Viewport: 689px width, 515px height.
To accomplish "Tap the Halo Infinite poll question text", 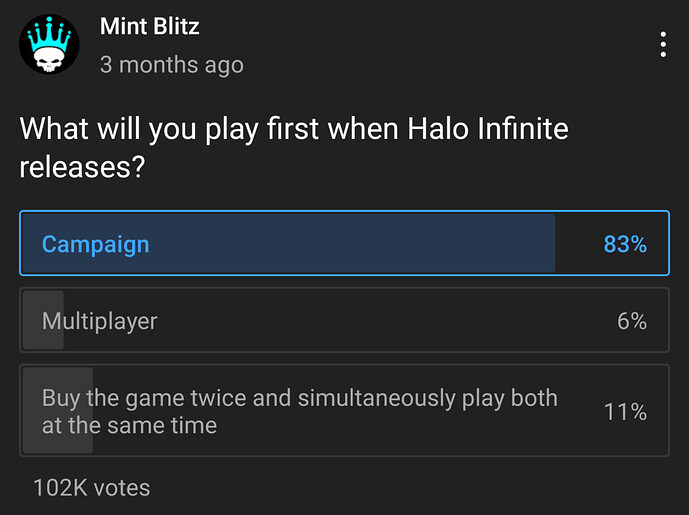I will (x=294, y=148).
